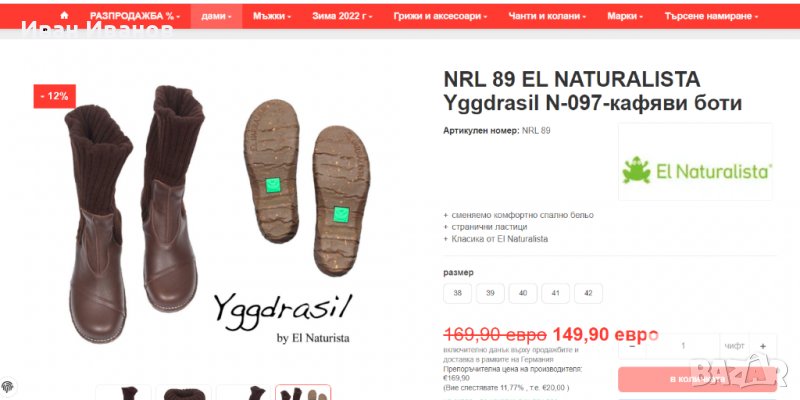Click the -12% discount badge
Viewport: 800px width, 400px height.
click(55, 96)
